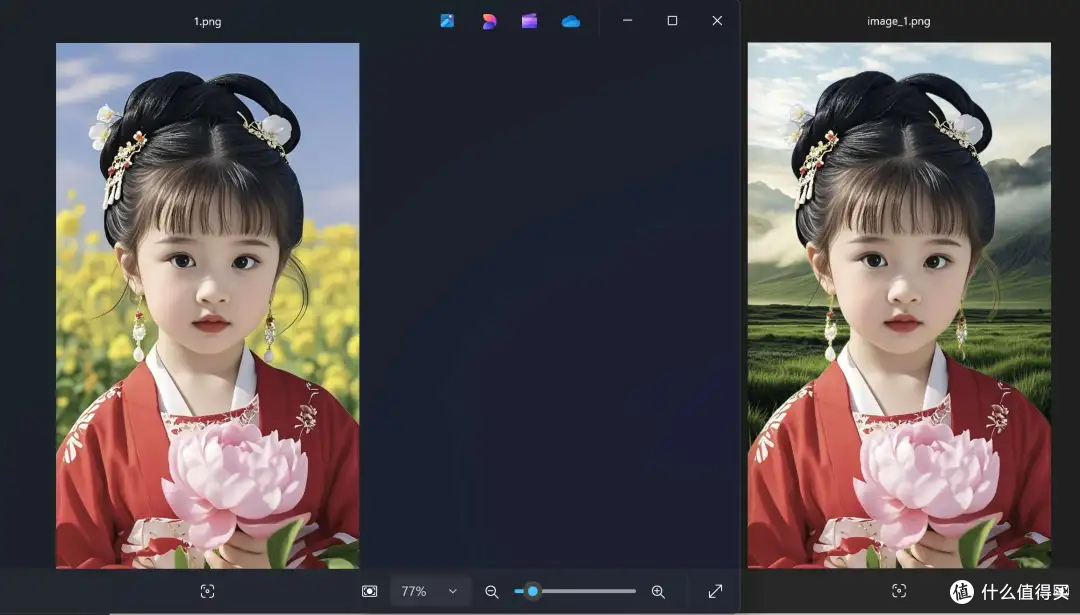Viewport: 1080px width, 615px height.
Task: Open the Edit image tool icon
Action: point(447,21)
